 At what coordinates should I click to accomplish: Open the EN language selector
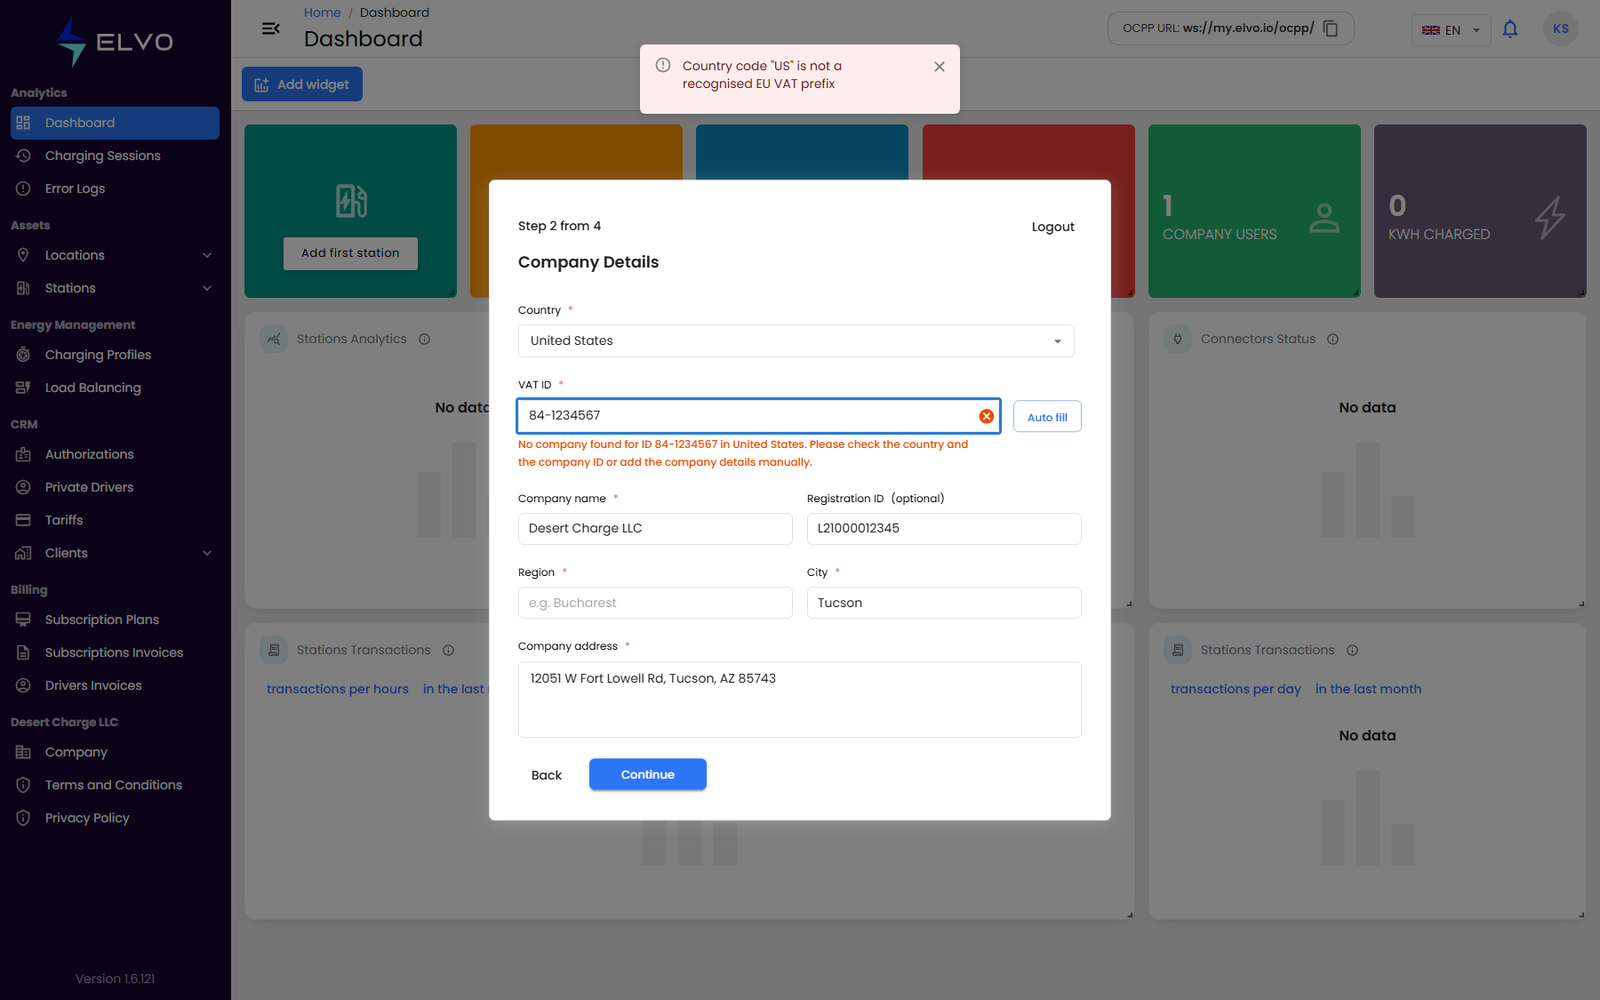coord(1451,30)
